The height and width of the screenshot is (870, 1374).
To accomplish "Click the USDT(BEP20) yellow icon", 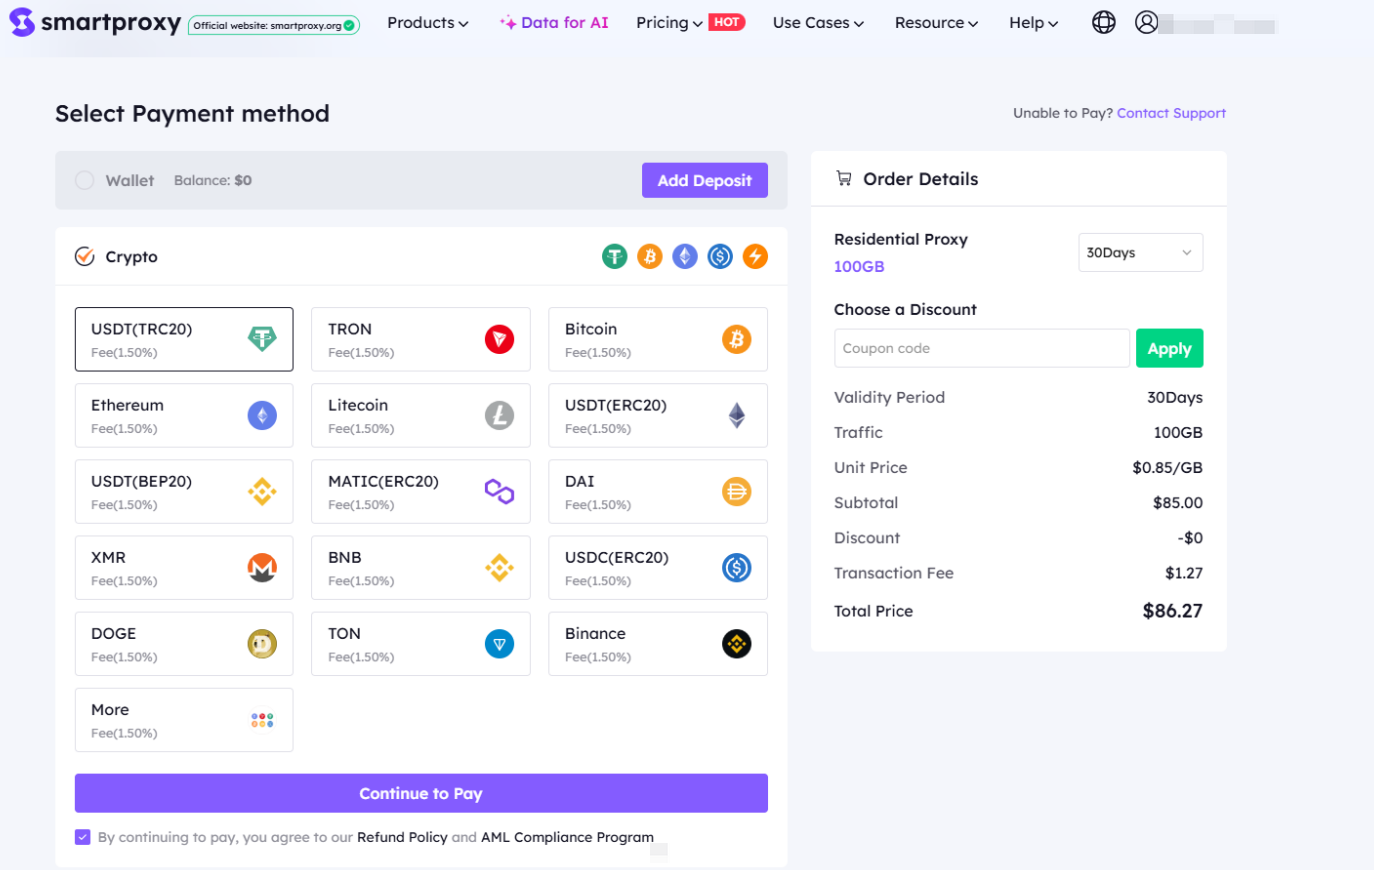I will (262, 491).
